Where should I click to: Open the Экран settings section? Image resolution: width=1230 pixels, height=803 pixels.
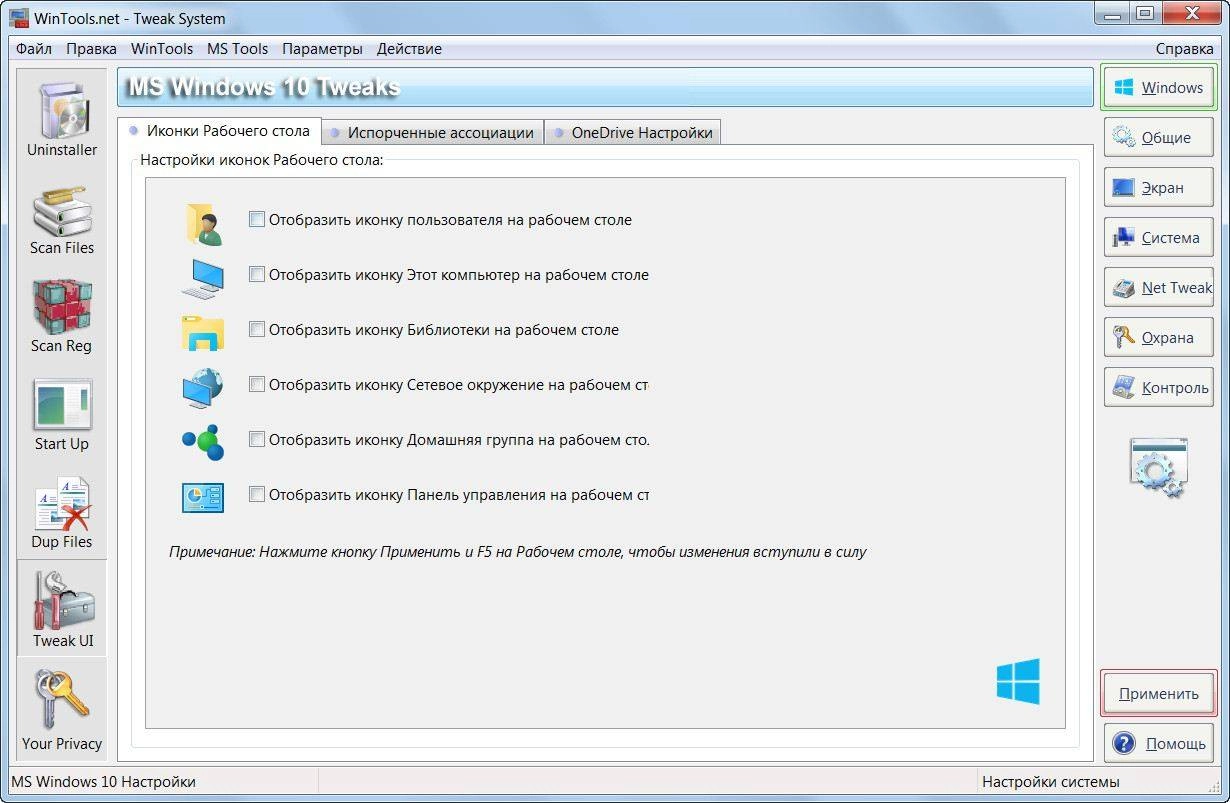[1158, 187]
